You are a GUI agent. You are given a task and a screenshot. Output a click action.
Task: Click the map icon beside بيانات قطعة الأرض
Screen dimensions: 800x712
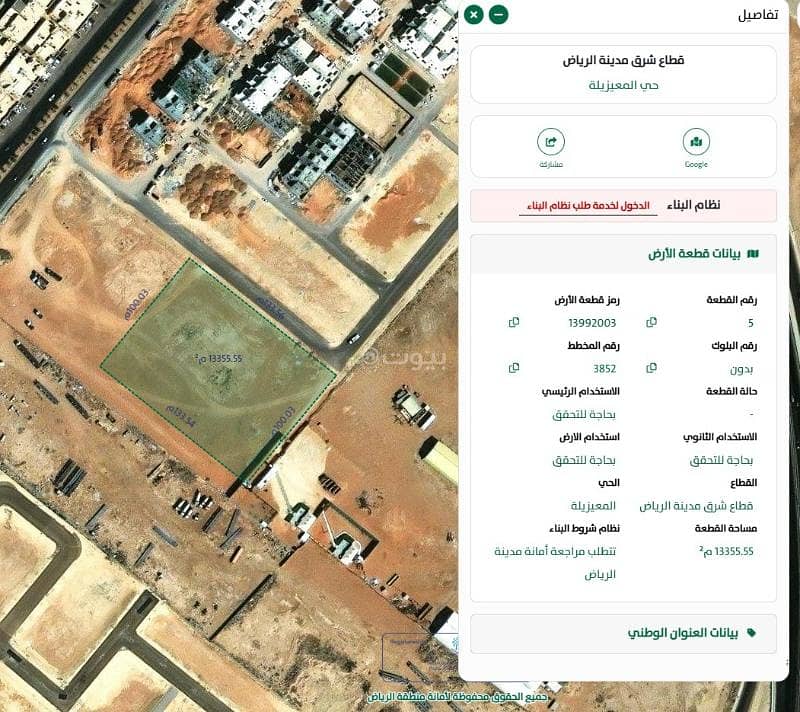coord(753,254)
